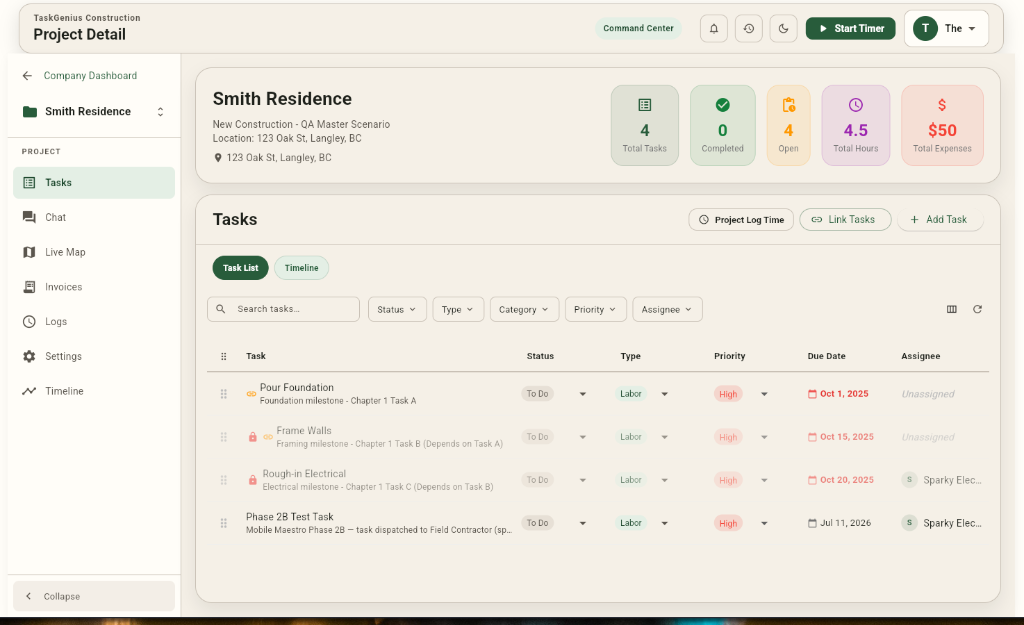Open Pour Foundation status dropdown arrow
Viewport: 1024px width, 625px height.
click(583, 394)
